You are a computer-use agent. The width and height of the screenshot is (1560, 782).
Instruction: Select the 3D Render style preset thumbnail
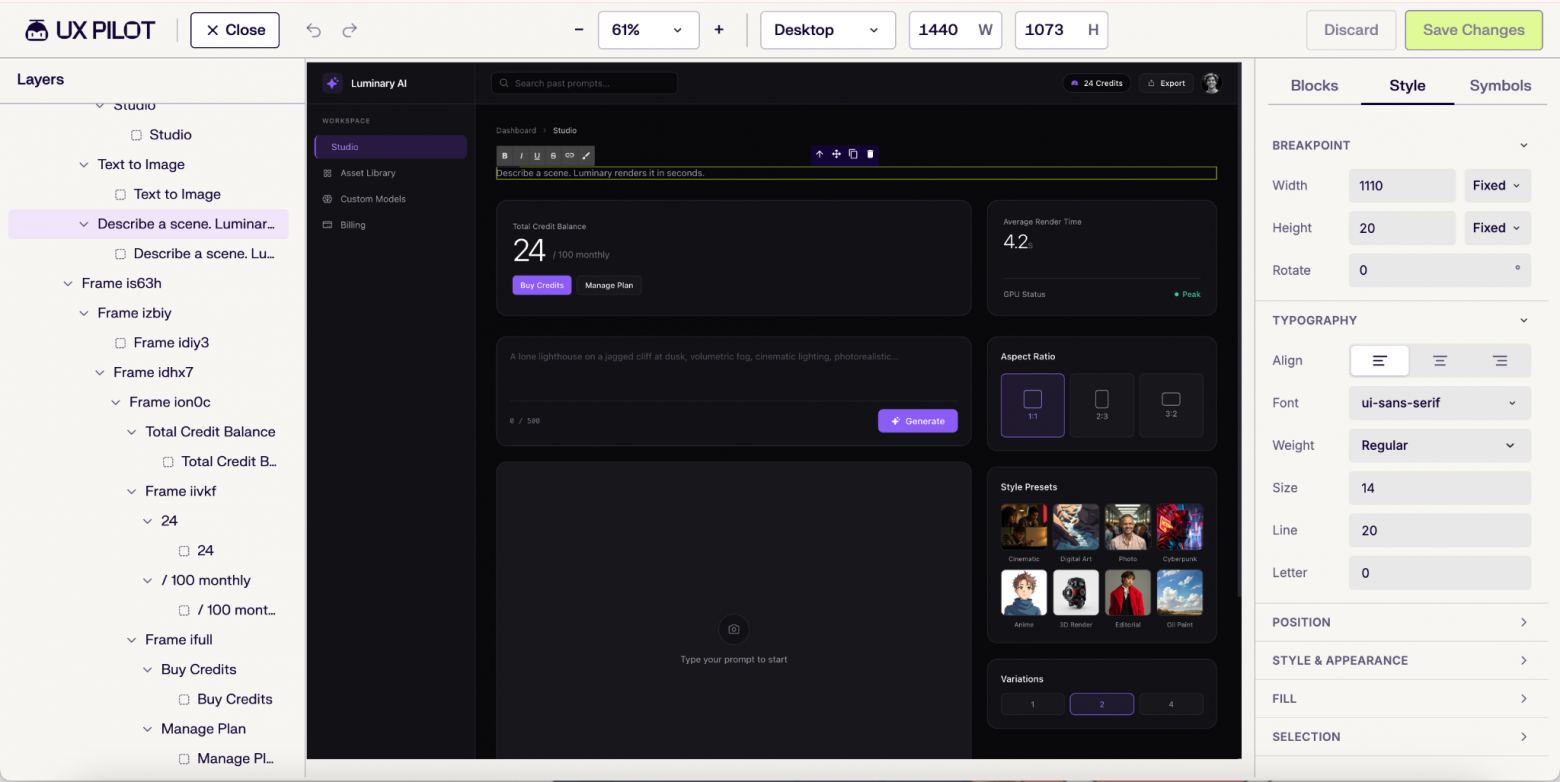pos(1076,593)
